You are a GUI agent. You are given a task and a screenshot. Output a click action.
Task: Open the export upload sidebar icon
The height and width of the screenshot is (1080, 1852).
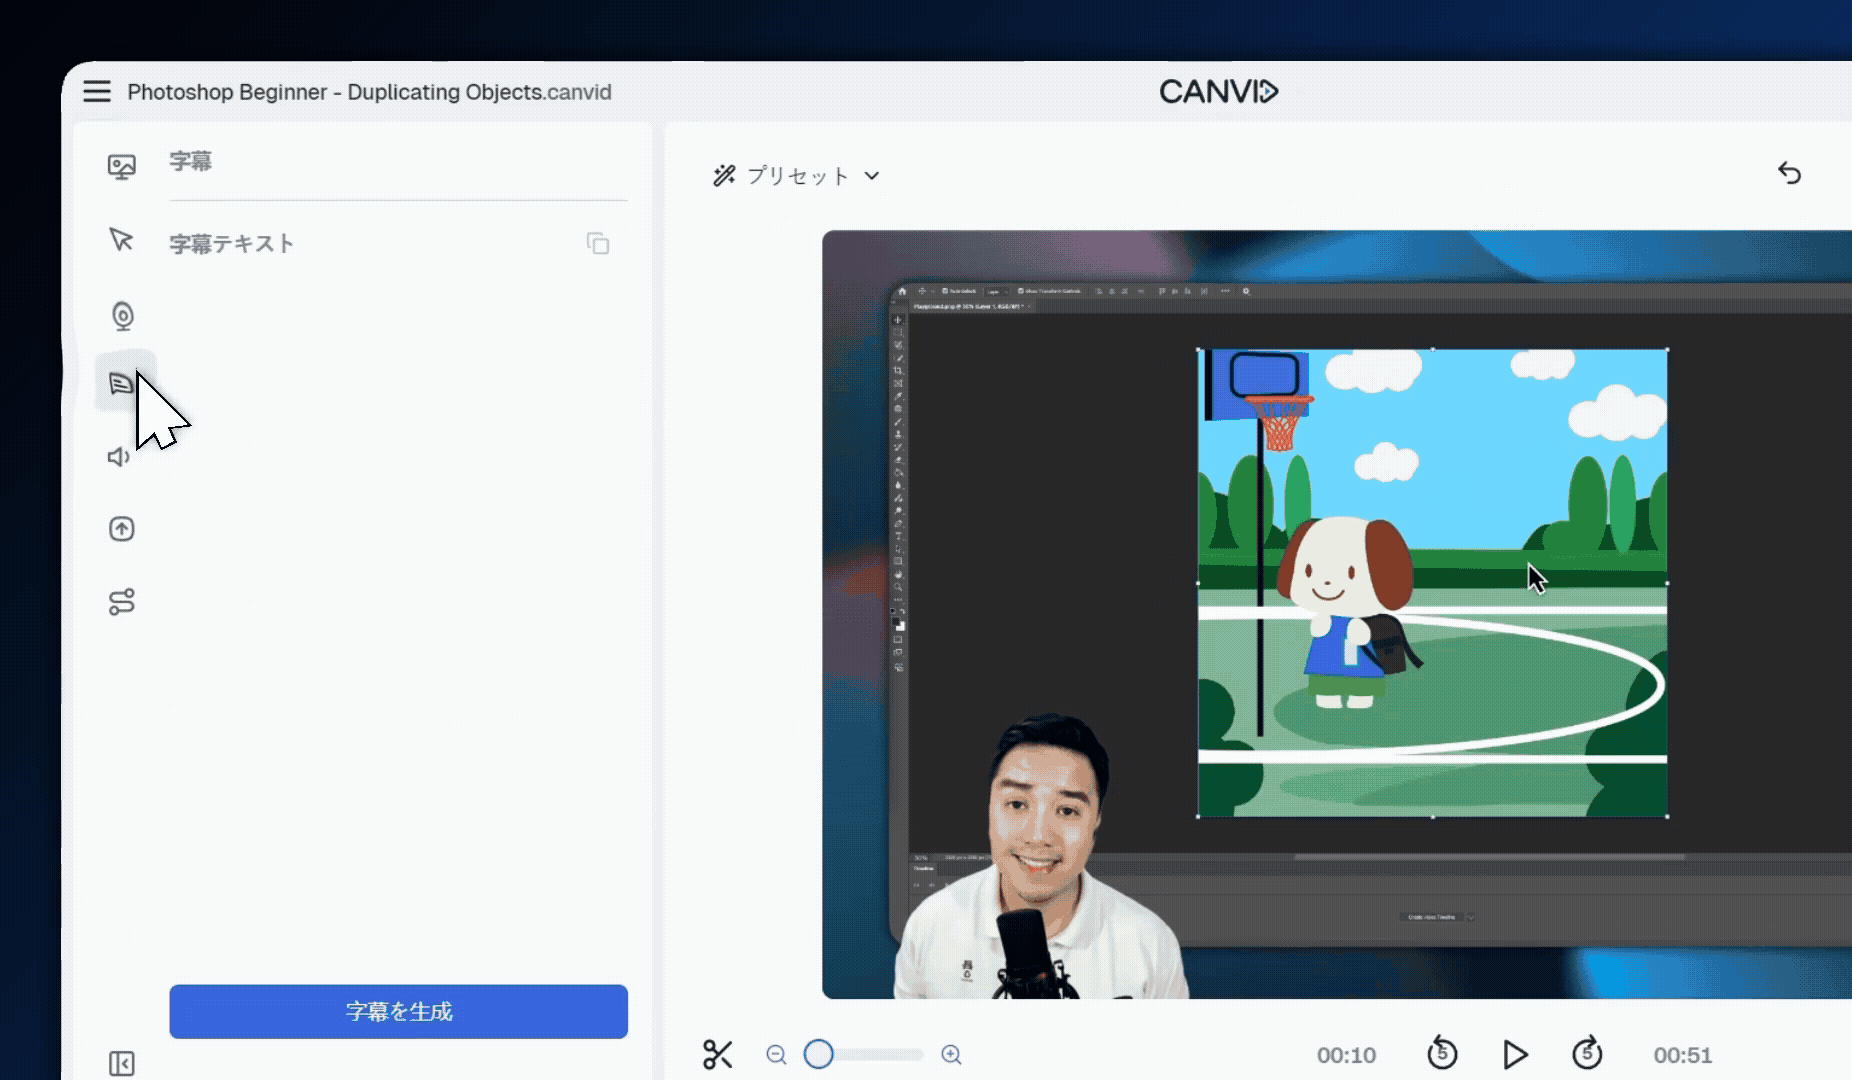pyautogui.click(x=122, y=529)
